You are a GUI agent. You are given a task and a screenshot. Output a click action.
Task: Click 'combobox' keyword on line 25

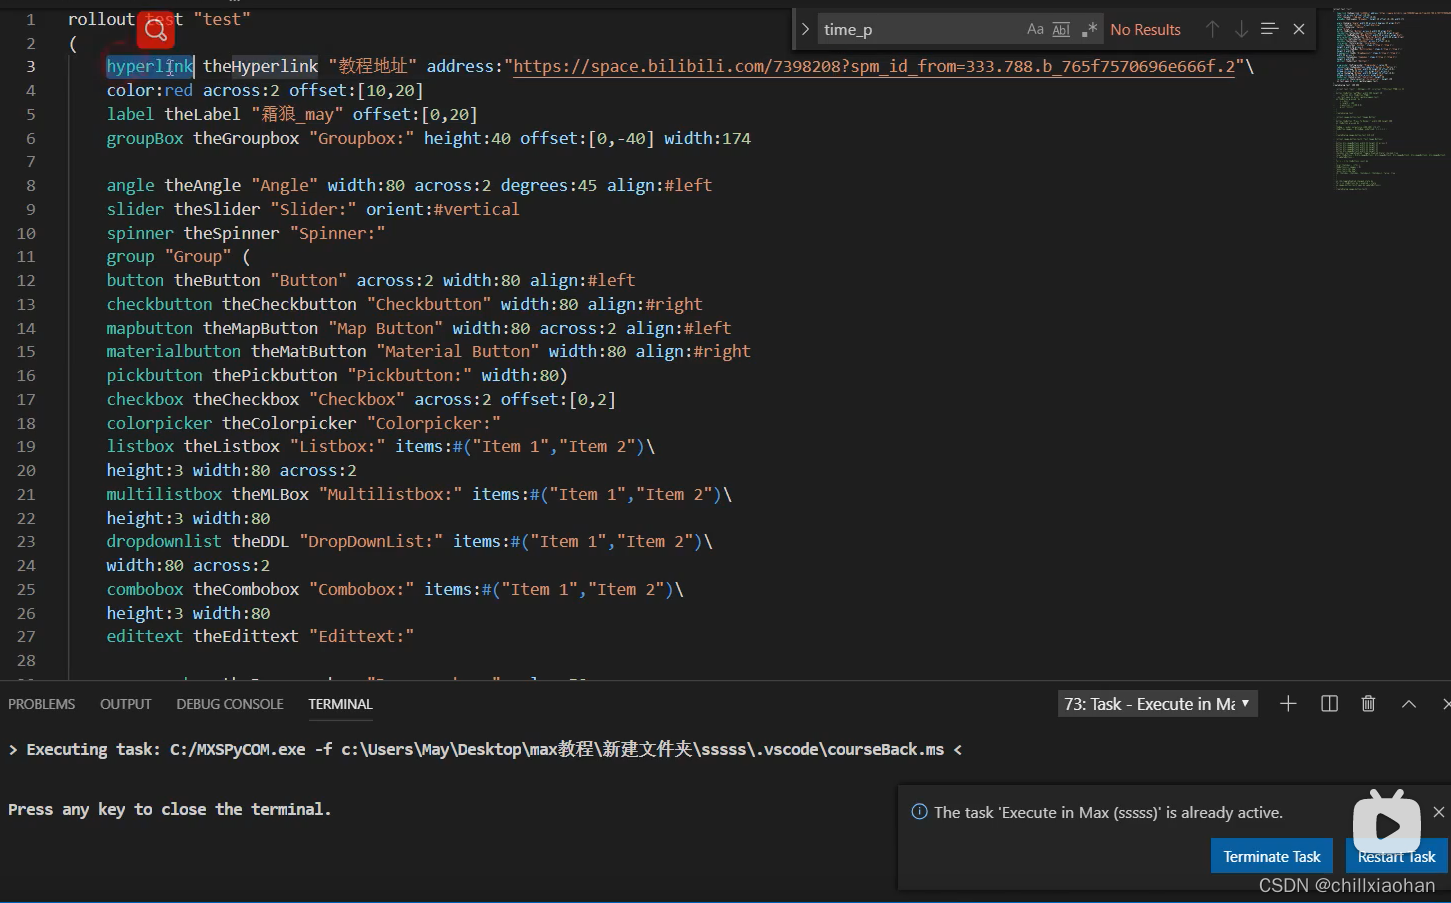point(145,589)
